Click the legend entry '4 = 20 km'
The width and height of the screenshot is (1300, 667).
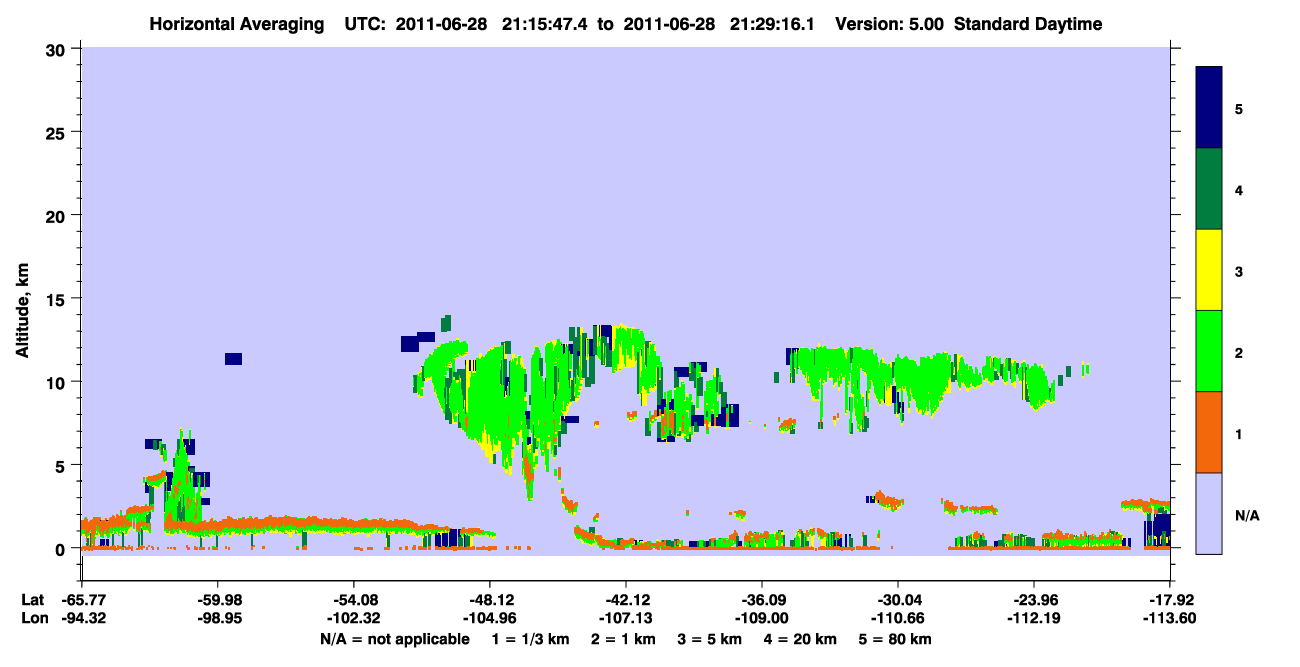(802, 639)
